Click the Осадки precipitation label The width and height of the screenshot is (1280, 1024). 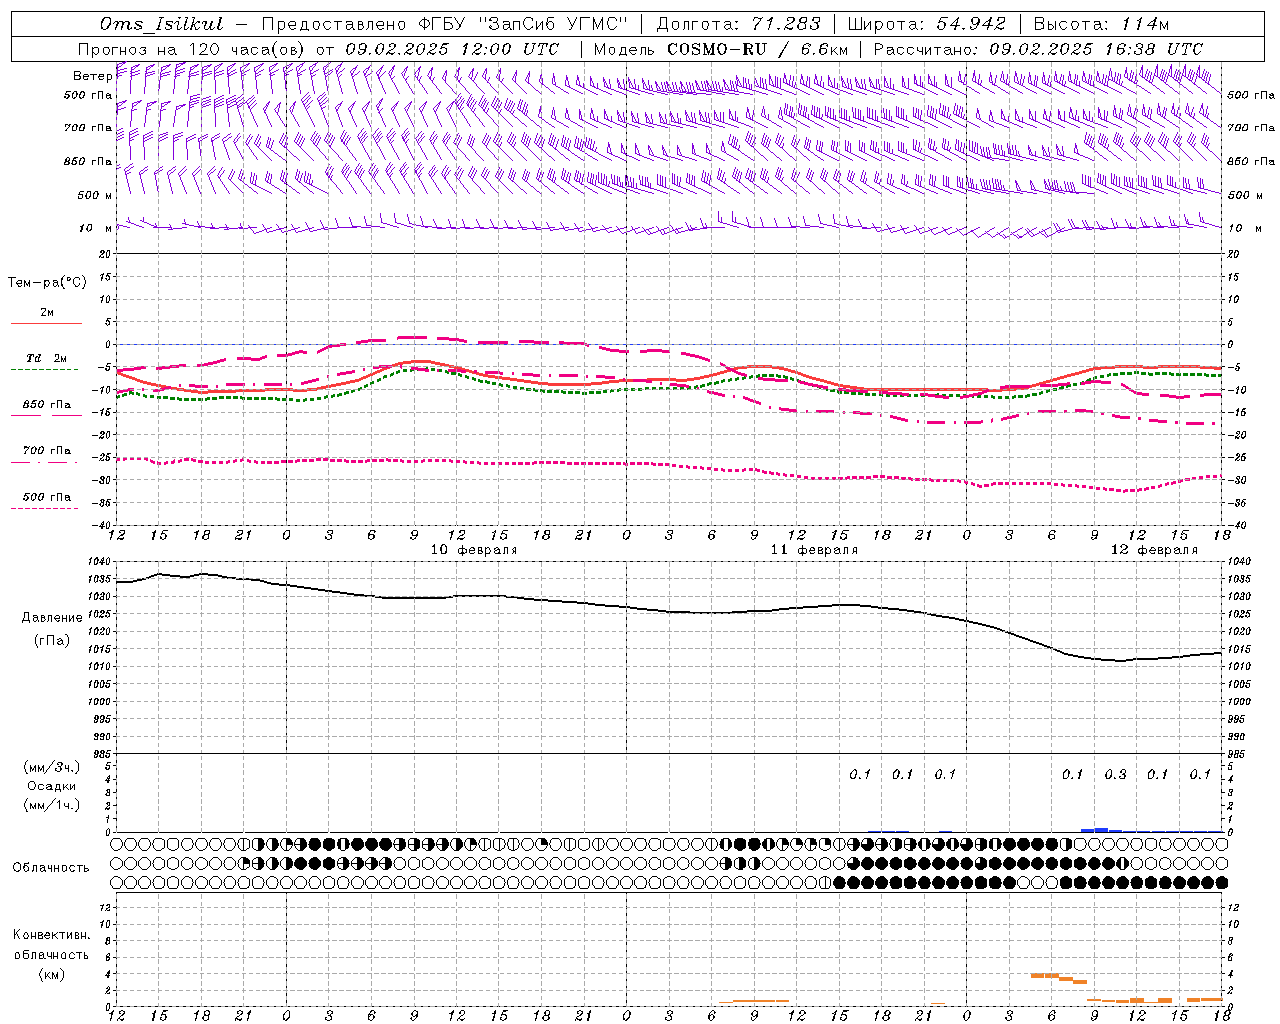[x=52, y=786]
